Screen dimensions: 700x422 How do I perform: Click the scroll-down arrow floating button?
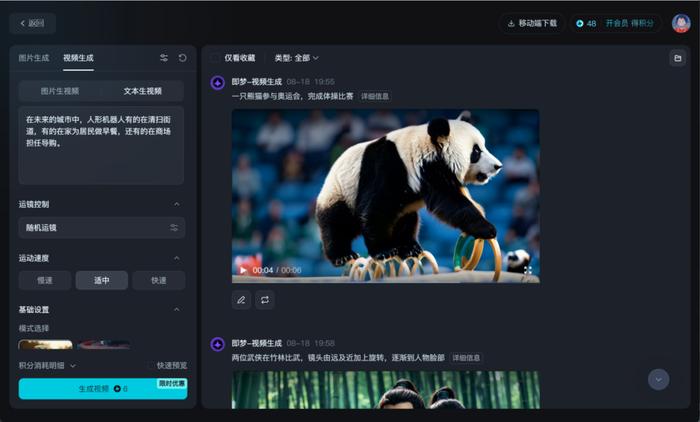click(658, 379)
